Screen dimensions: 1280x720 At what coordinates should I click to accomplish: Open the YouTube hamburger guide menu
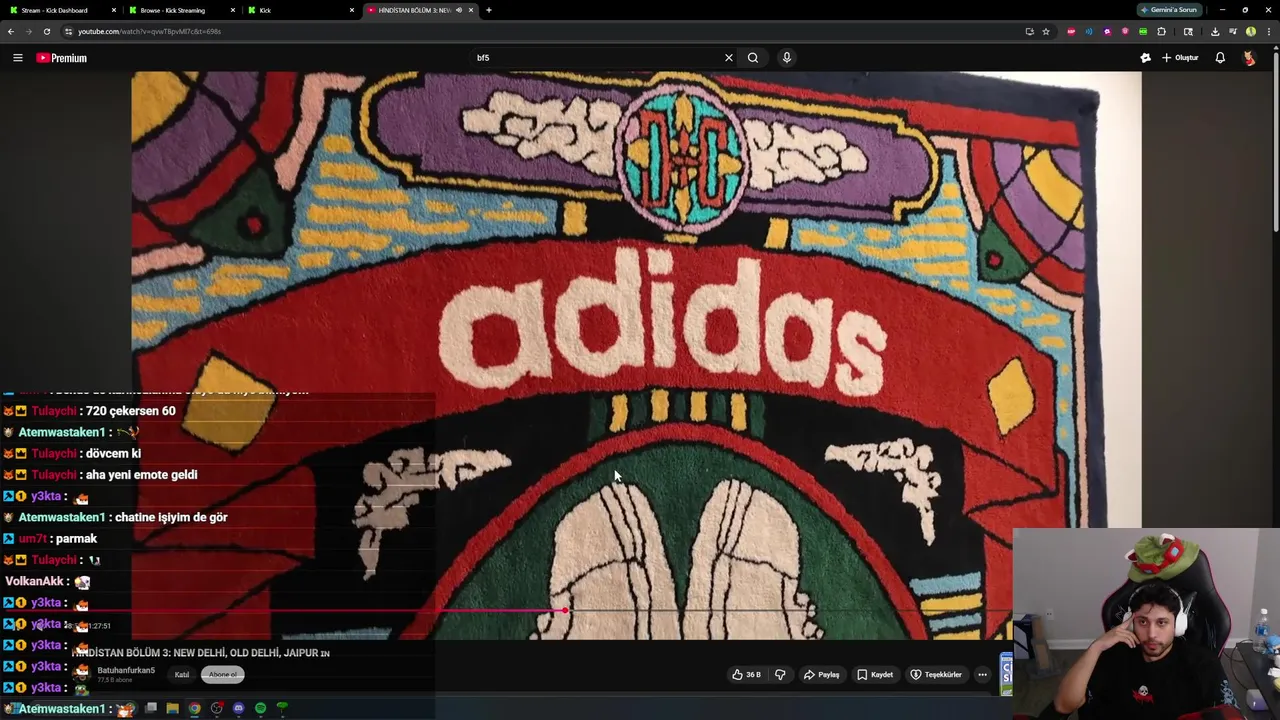[17, 58]
